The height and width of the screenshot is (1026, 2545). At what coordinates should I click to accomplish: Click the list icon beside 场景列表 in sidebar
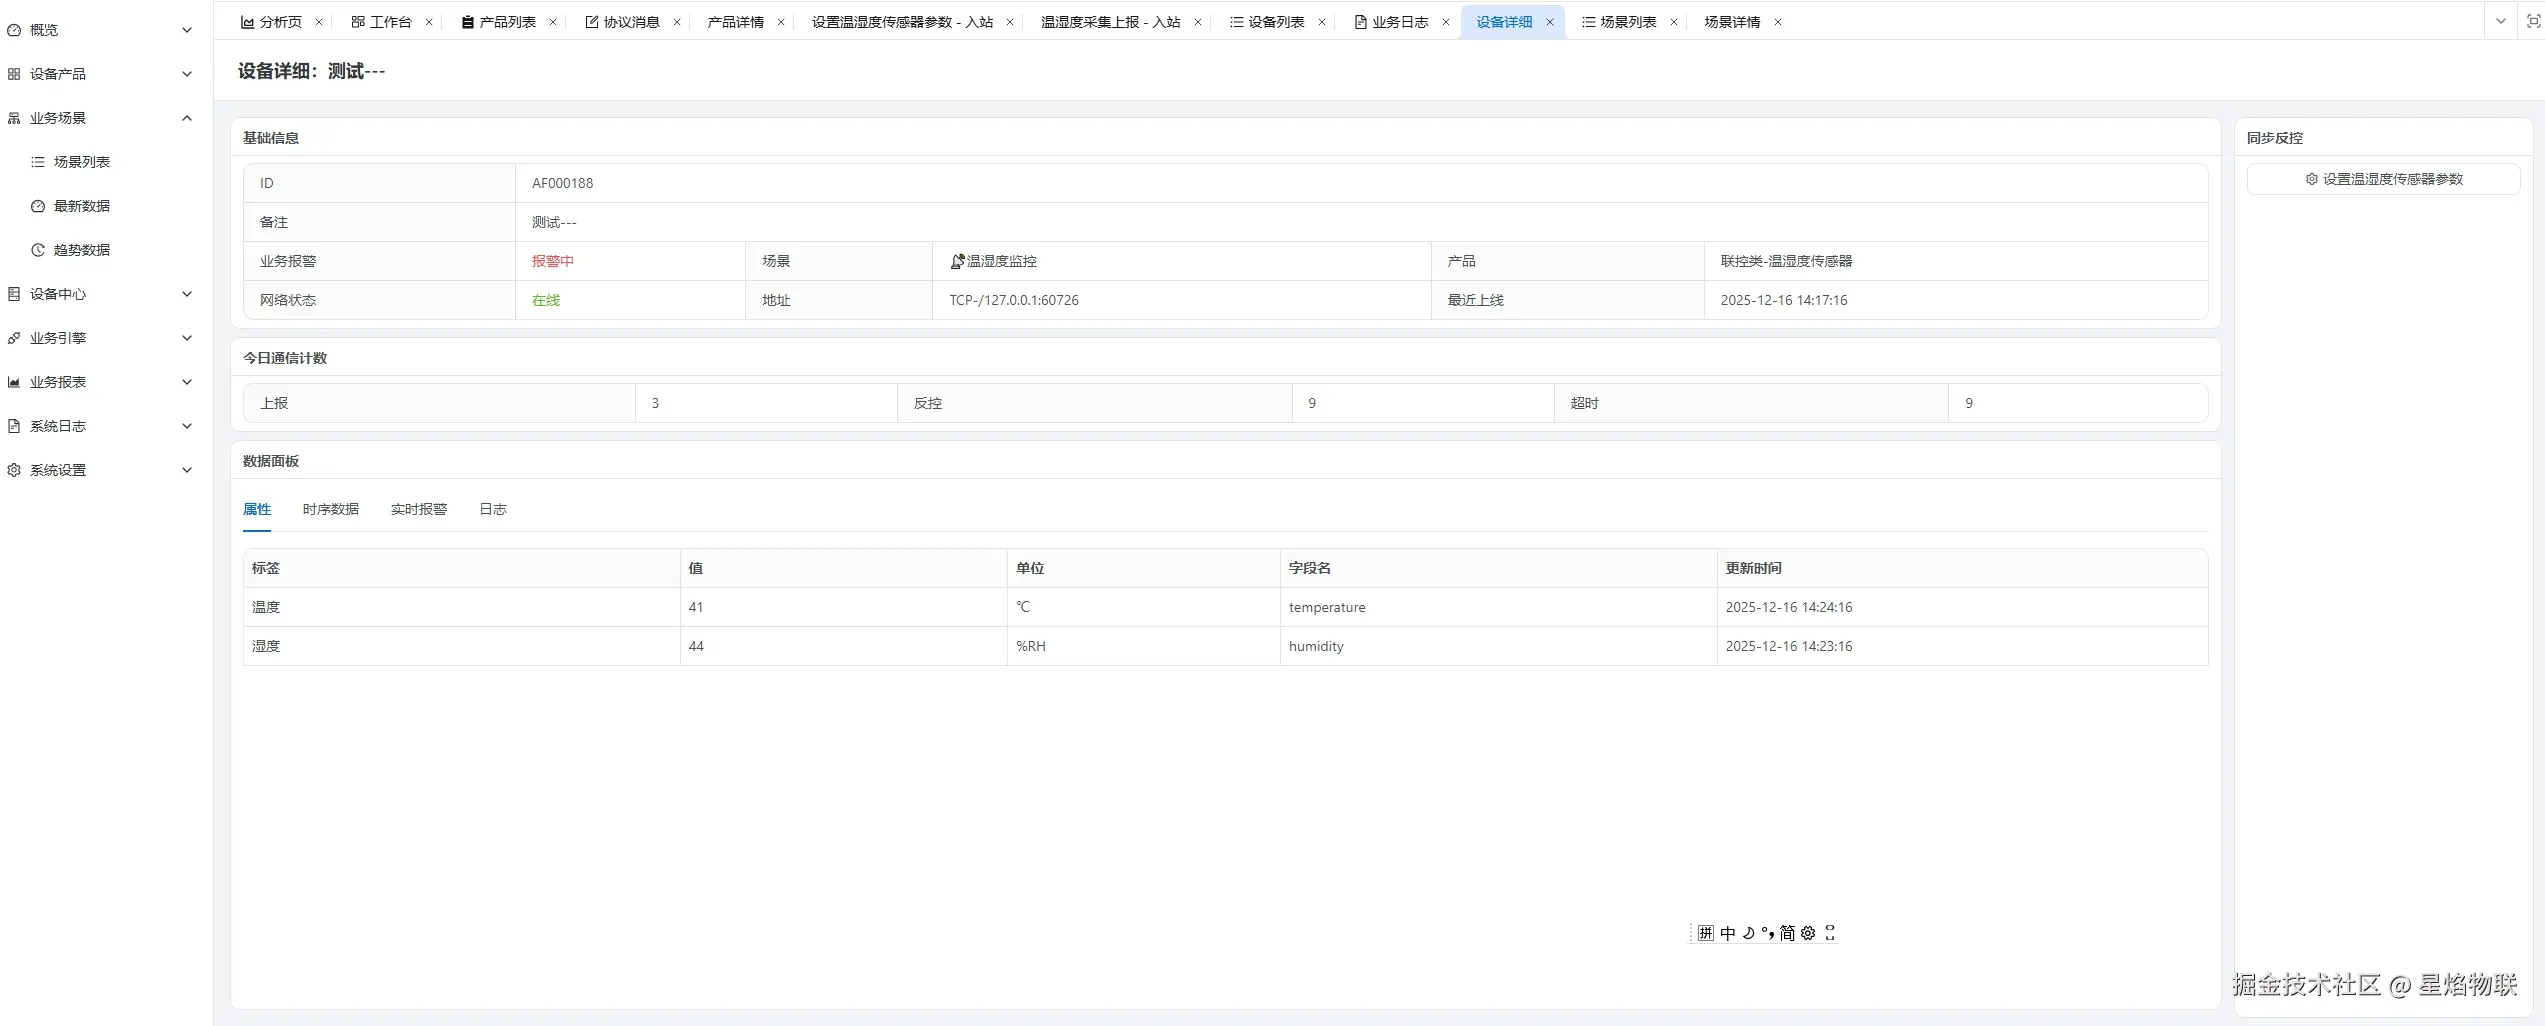[x=38, y=162]
